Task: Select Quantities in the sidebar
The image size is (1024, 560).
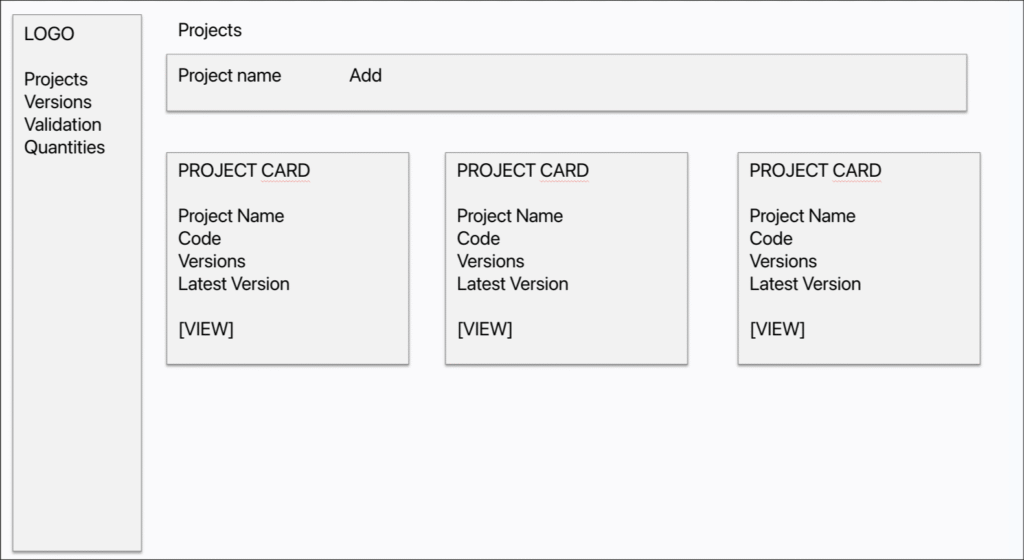Action: pos(64,148)
